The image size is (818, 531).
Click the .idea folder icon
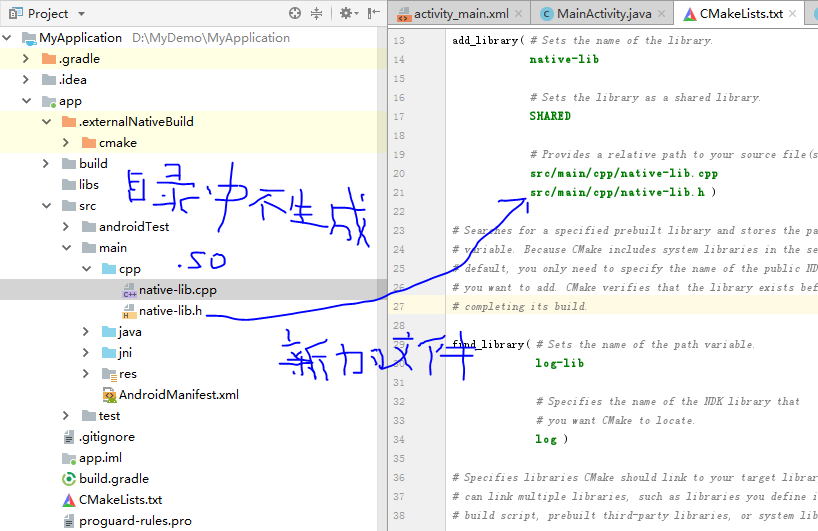coord(49,80)
